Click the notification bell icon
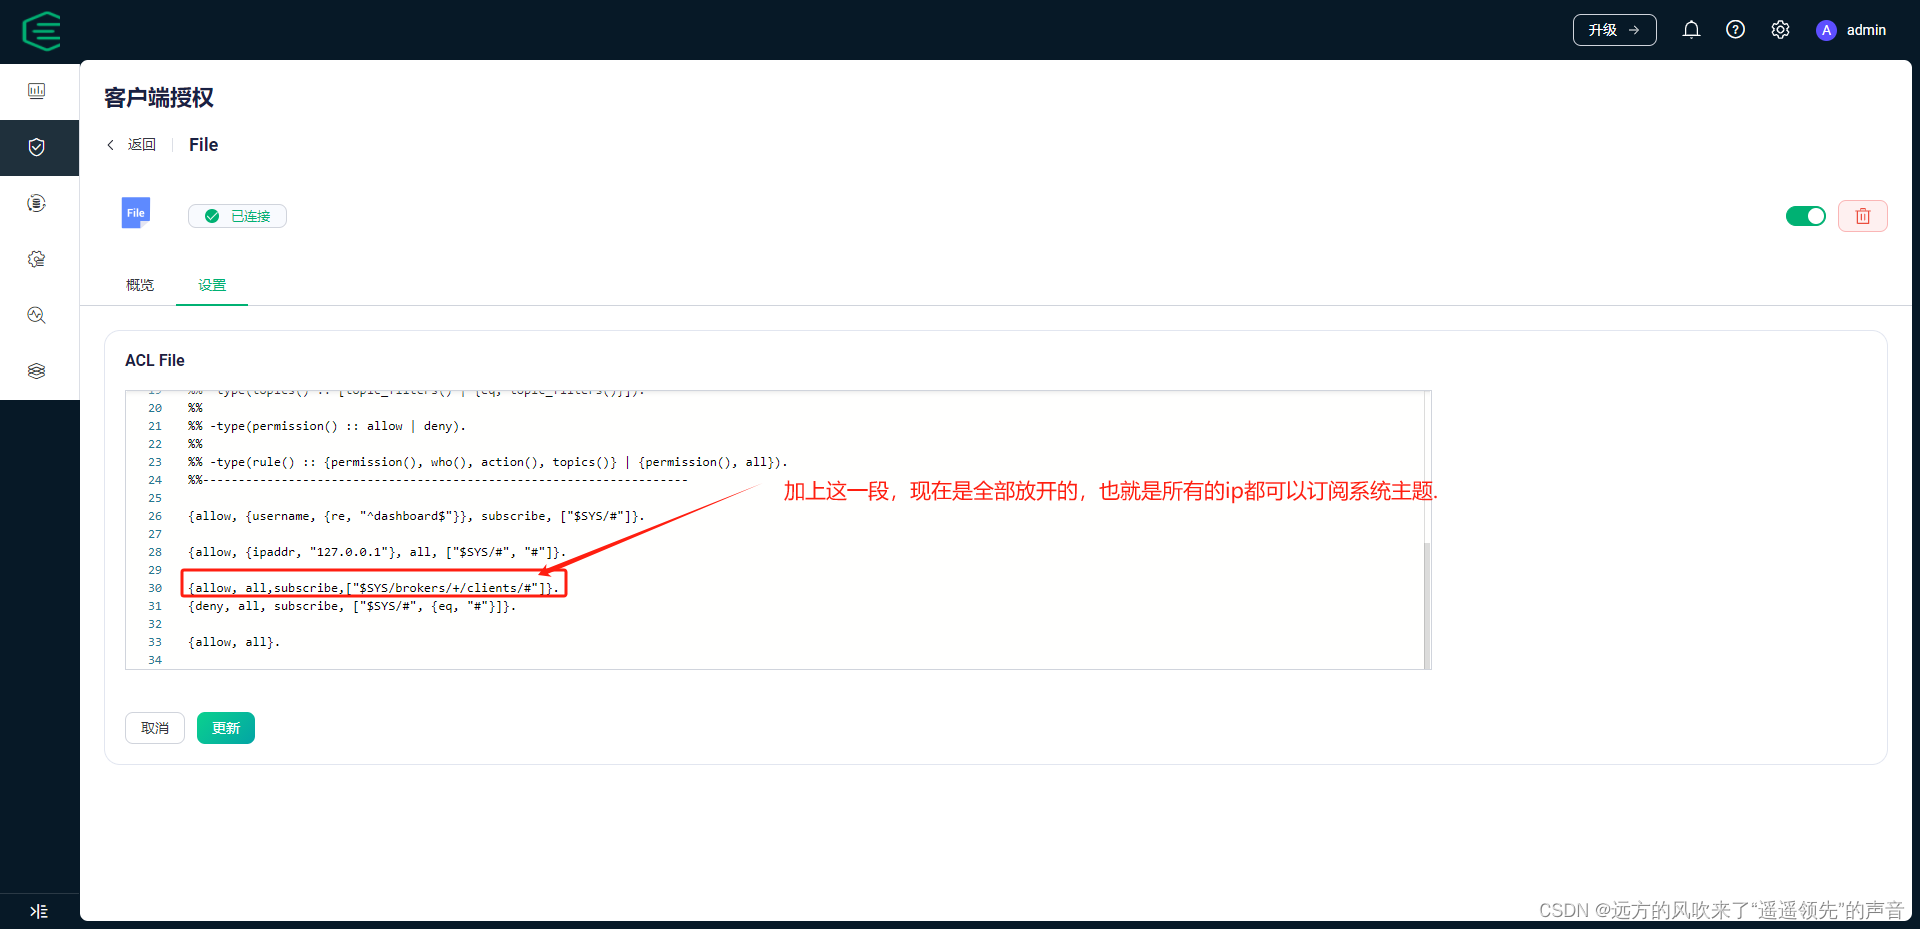This screenshot has width=1920, height=929. [1691, 29]
